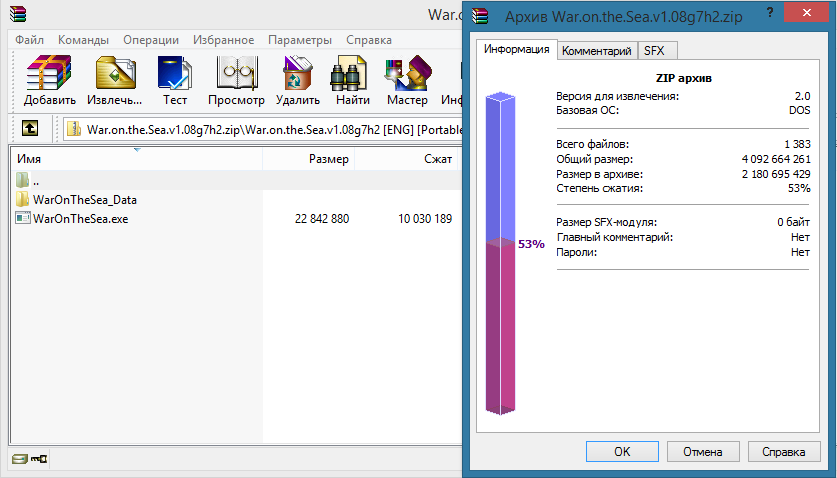Click archive size value 2 180 695 429

pyautogui.click(x=776, y=174)
